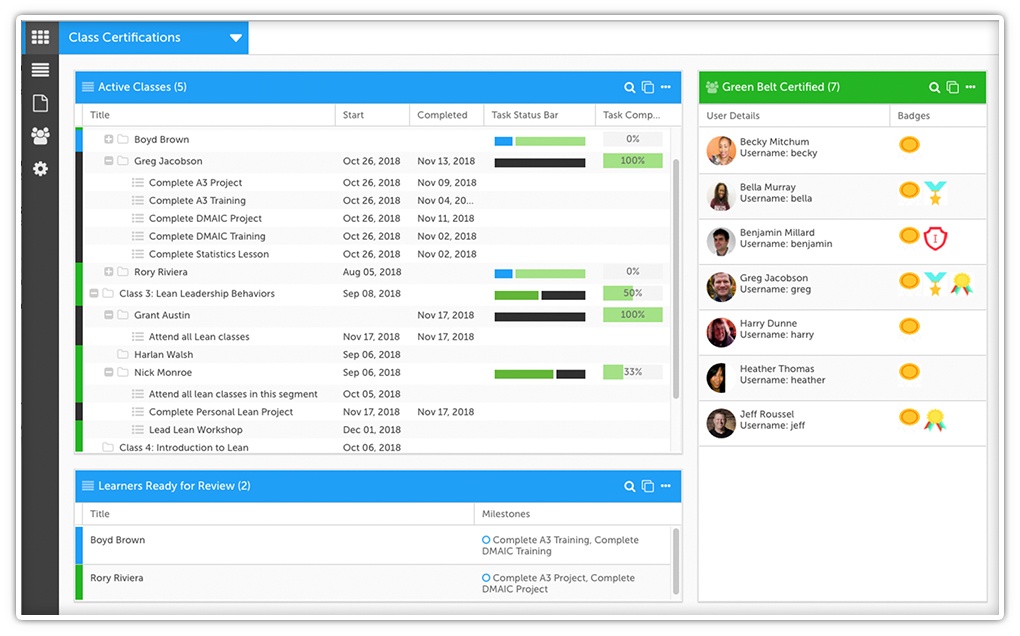Open the apps grid menu icon
The height and width of the screenshot is (636, 1020).
(x=40, y=38)
